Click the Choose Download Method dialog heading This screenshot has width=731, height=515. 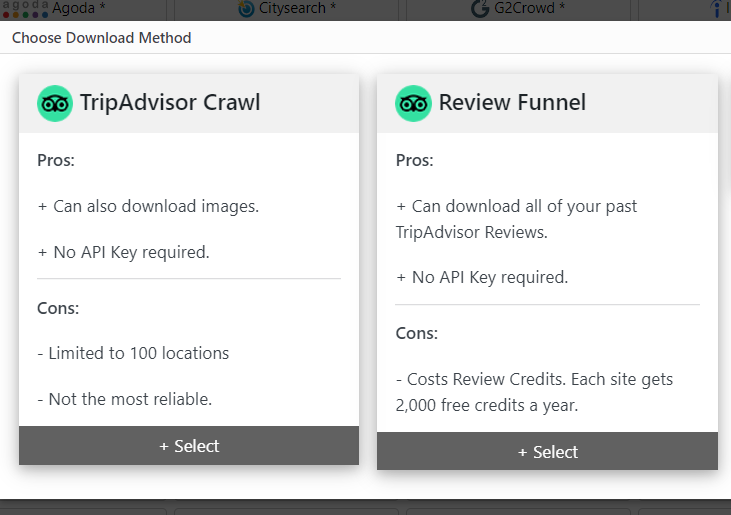click(x=102, y=38)
